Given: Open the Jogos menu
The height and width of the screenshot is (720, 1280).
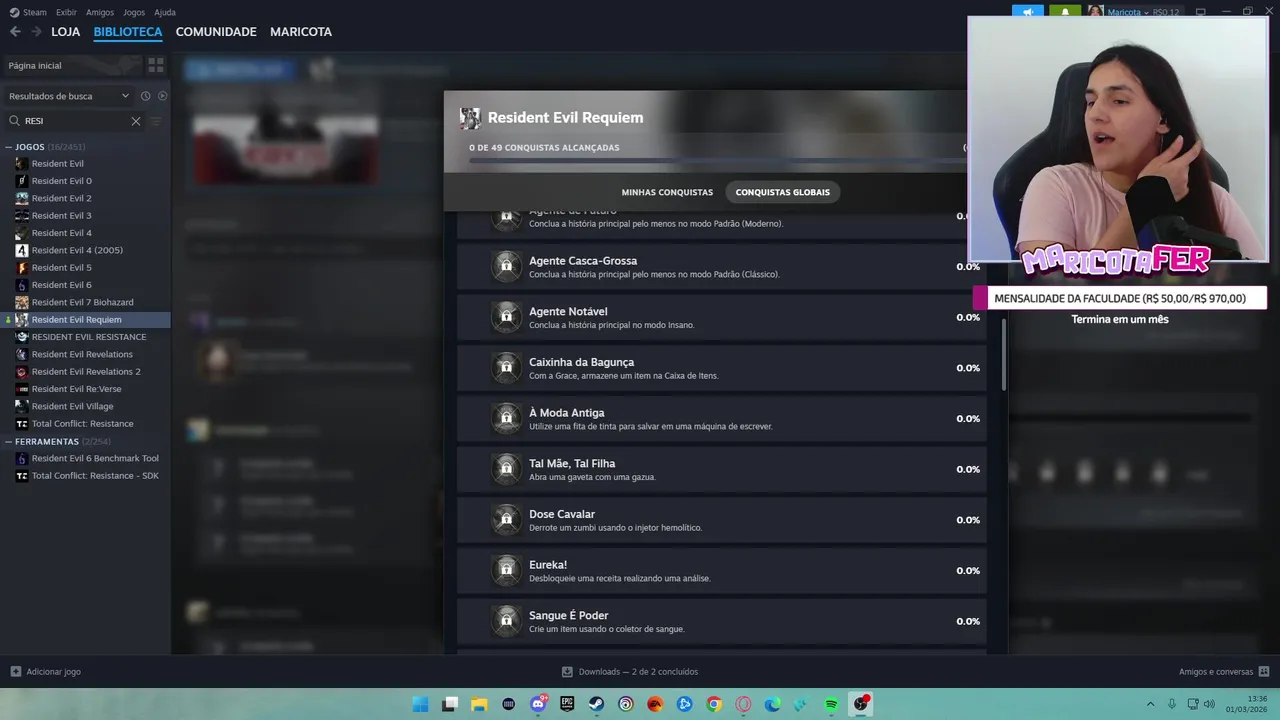Looking at the screenshot, I should (x=134, y=12).
